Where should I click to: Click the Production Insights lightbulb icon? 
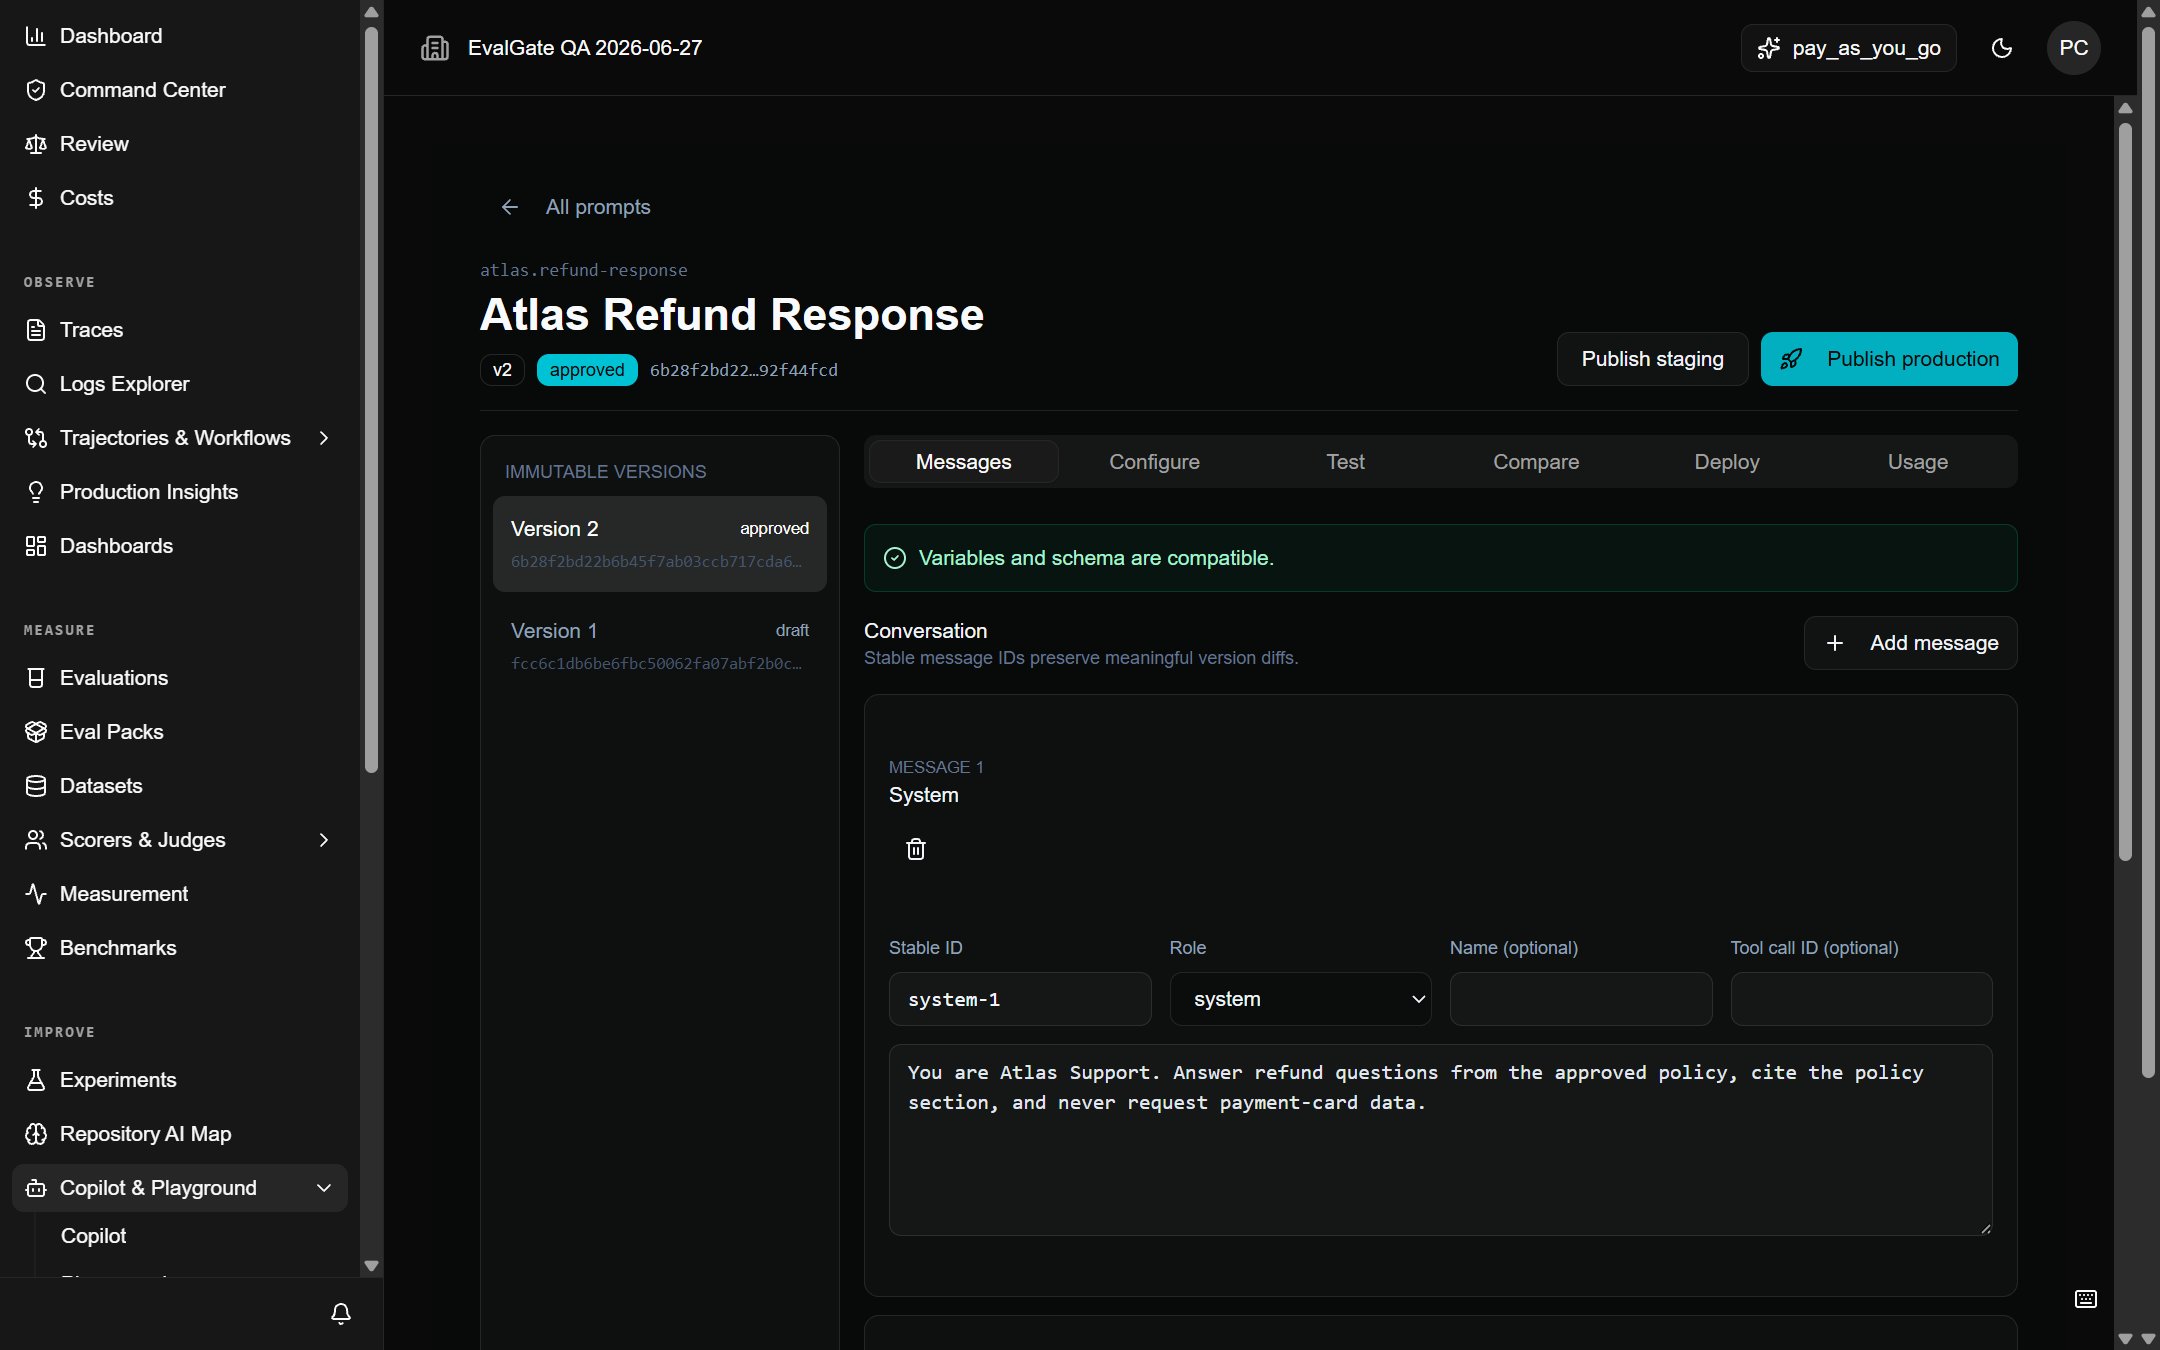point(36,492)
